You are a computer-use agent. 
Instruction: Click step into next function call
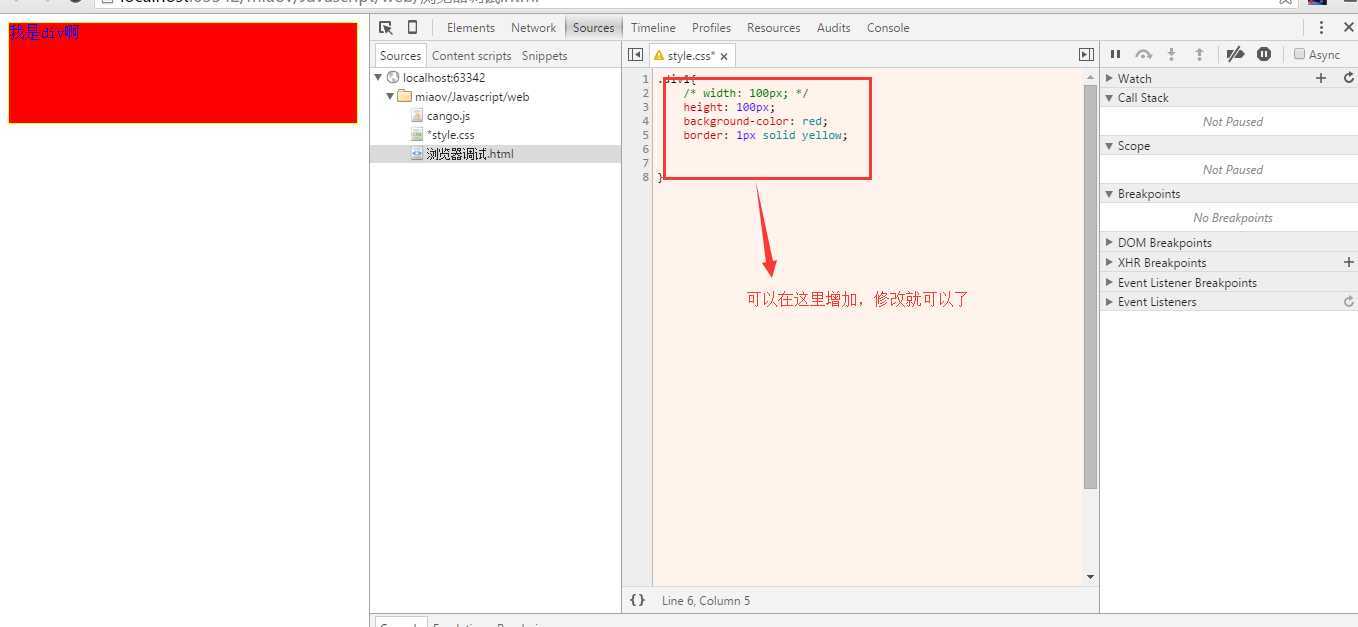[x=1171, y=54]
